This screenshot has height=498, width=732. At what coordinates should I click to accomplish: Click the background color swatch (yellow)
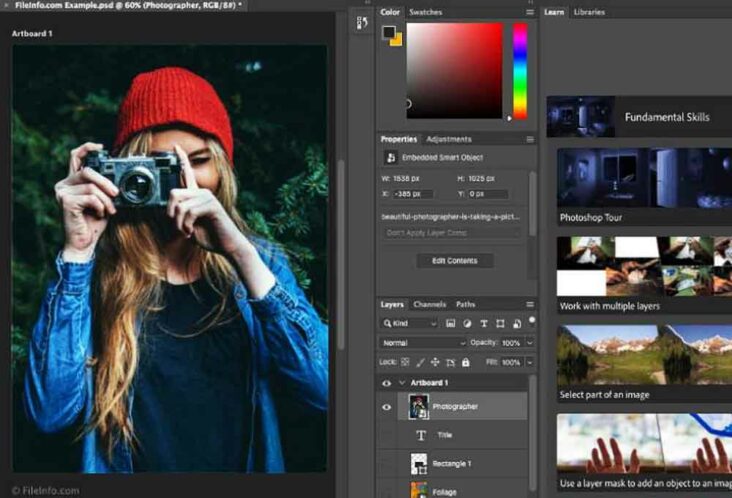[x=397, y=41]
